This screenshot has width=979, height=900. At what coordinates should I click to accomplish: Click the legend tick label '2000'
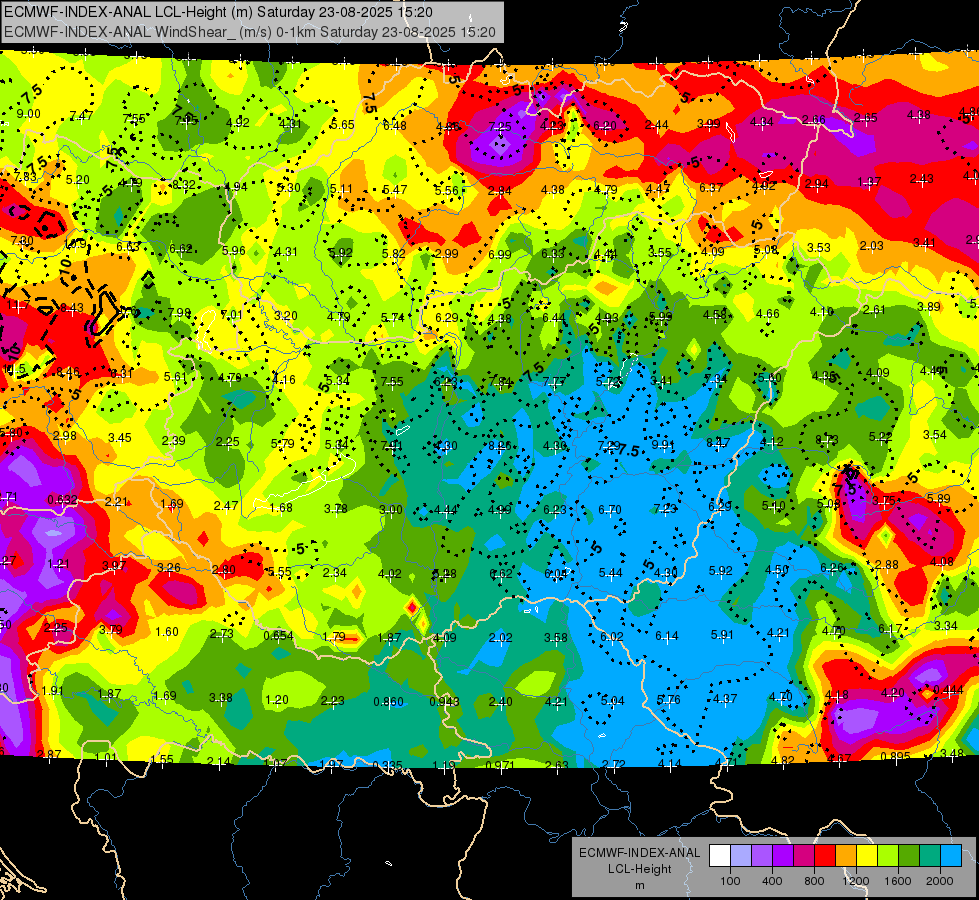[940, 881]
